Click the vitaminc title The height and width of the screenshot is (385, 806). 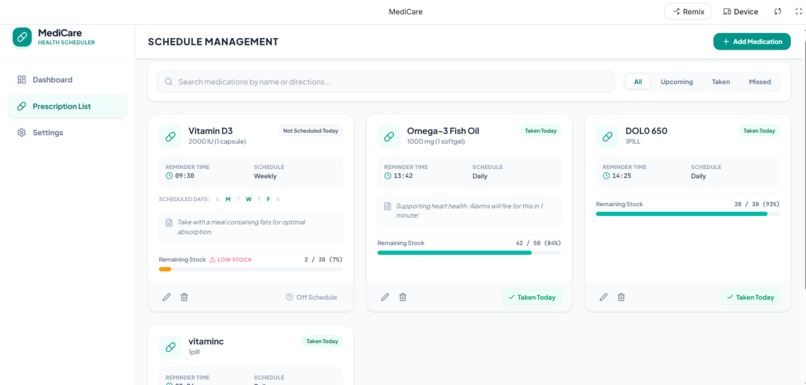[206, 341]
